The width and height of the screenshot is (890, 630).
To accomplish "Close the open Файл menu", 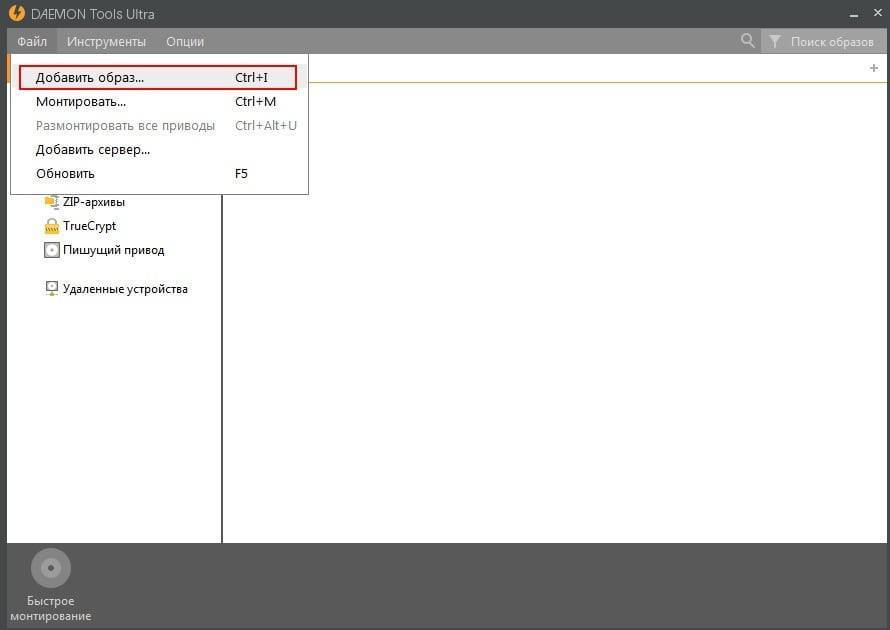I will point(32,41).
